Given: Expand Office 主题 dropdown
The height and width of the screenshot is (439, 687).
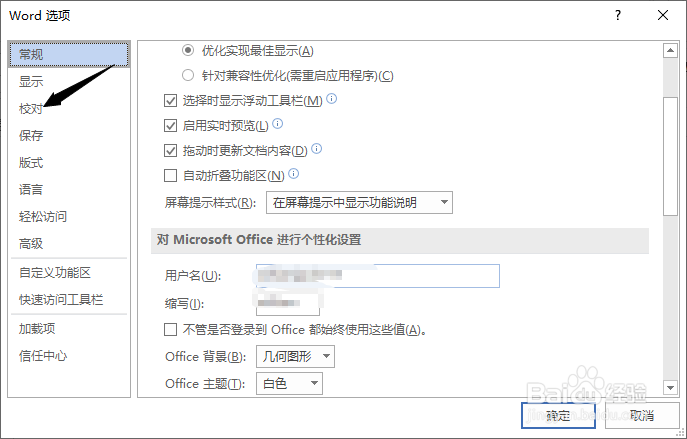Looking at the screenshot, I should 290,383.
